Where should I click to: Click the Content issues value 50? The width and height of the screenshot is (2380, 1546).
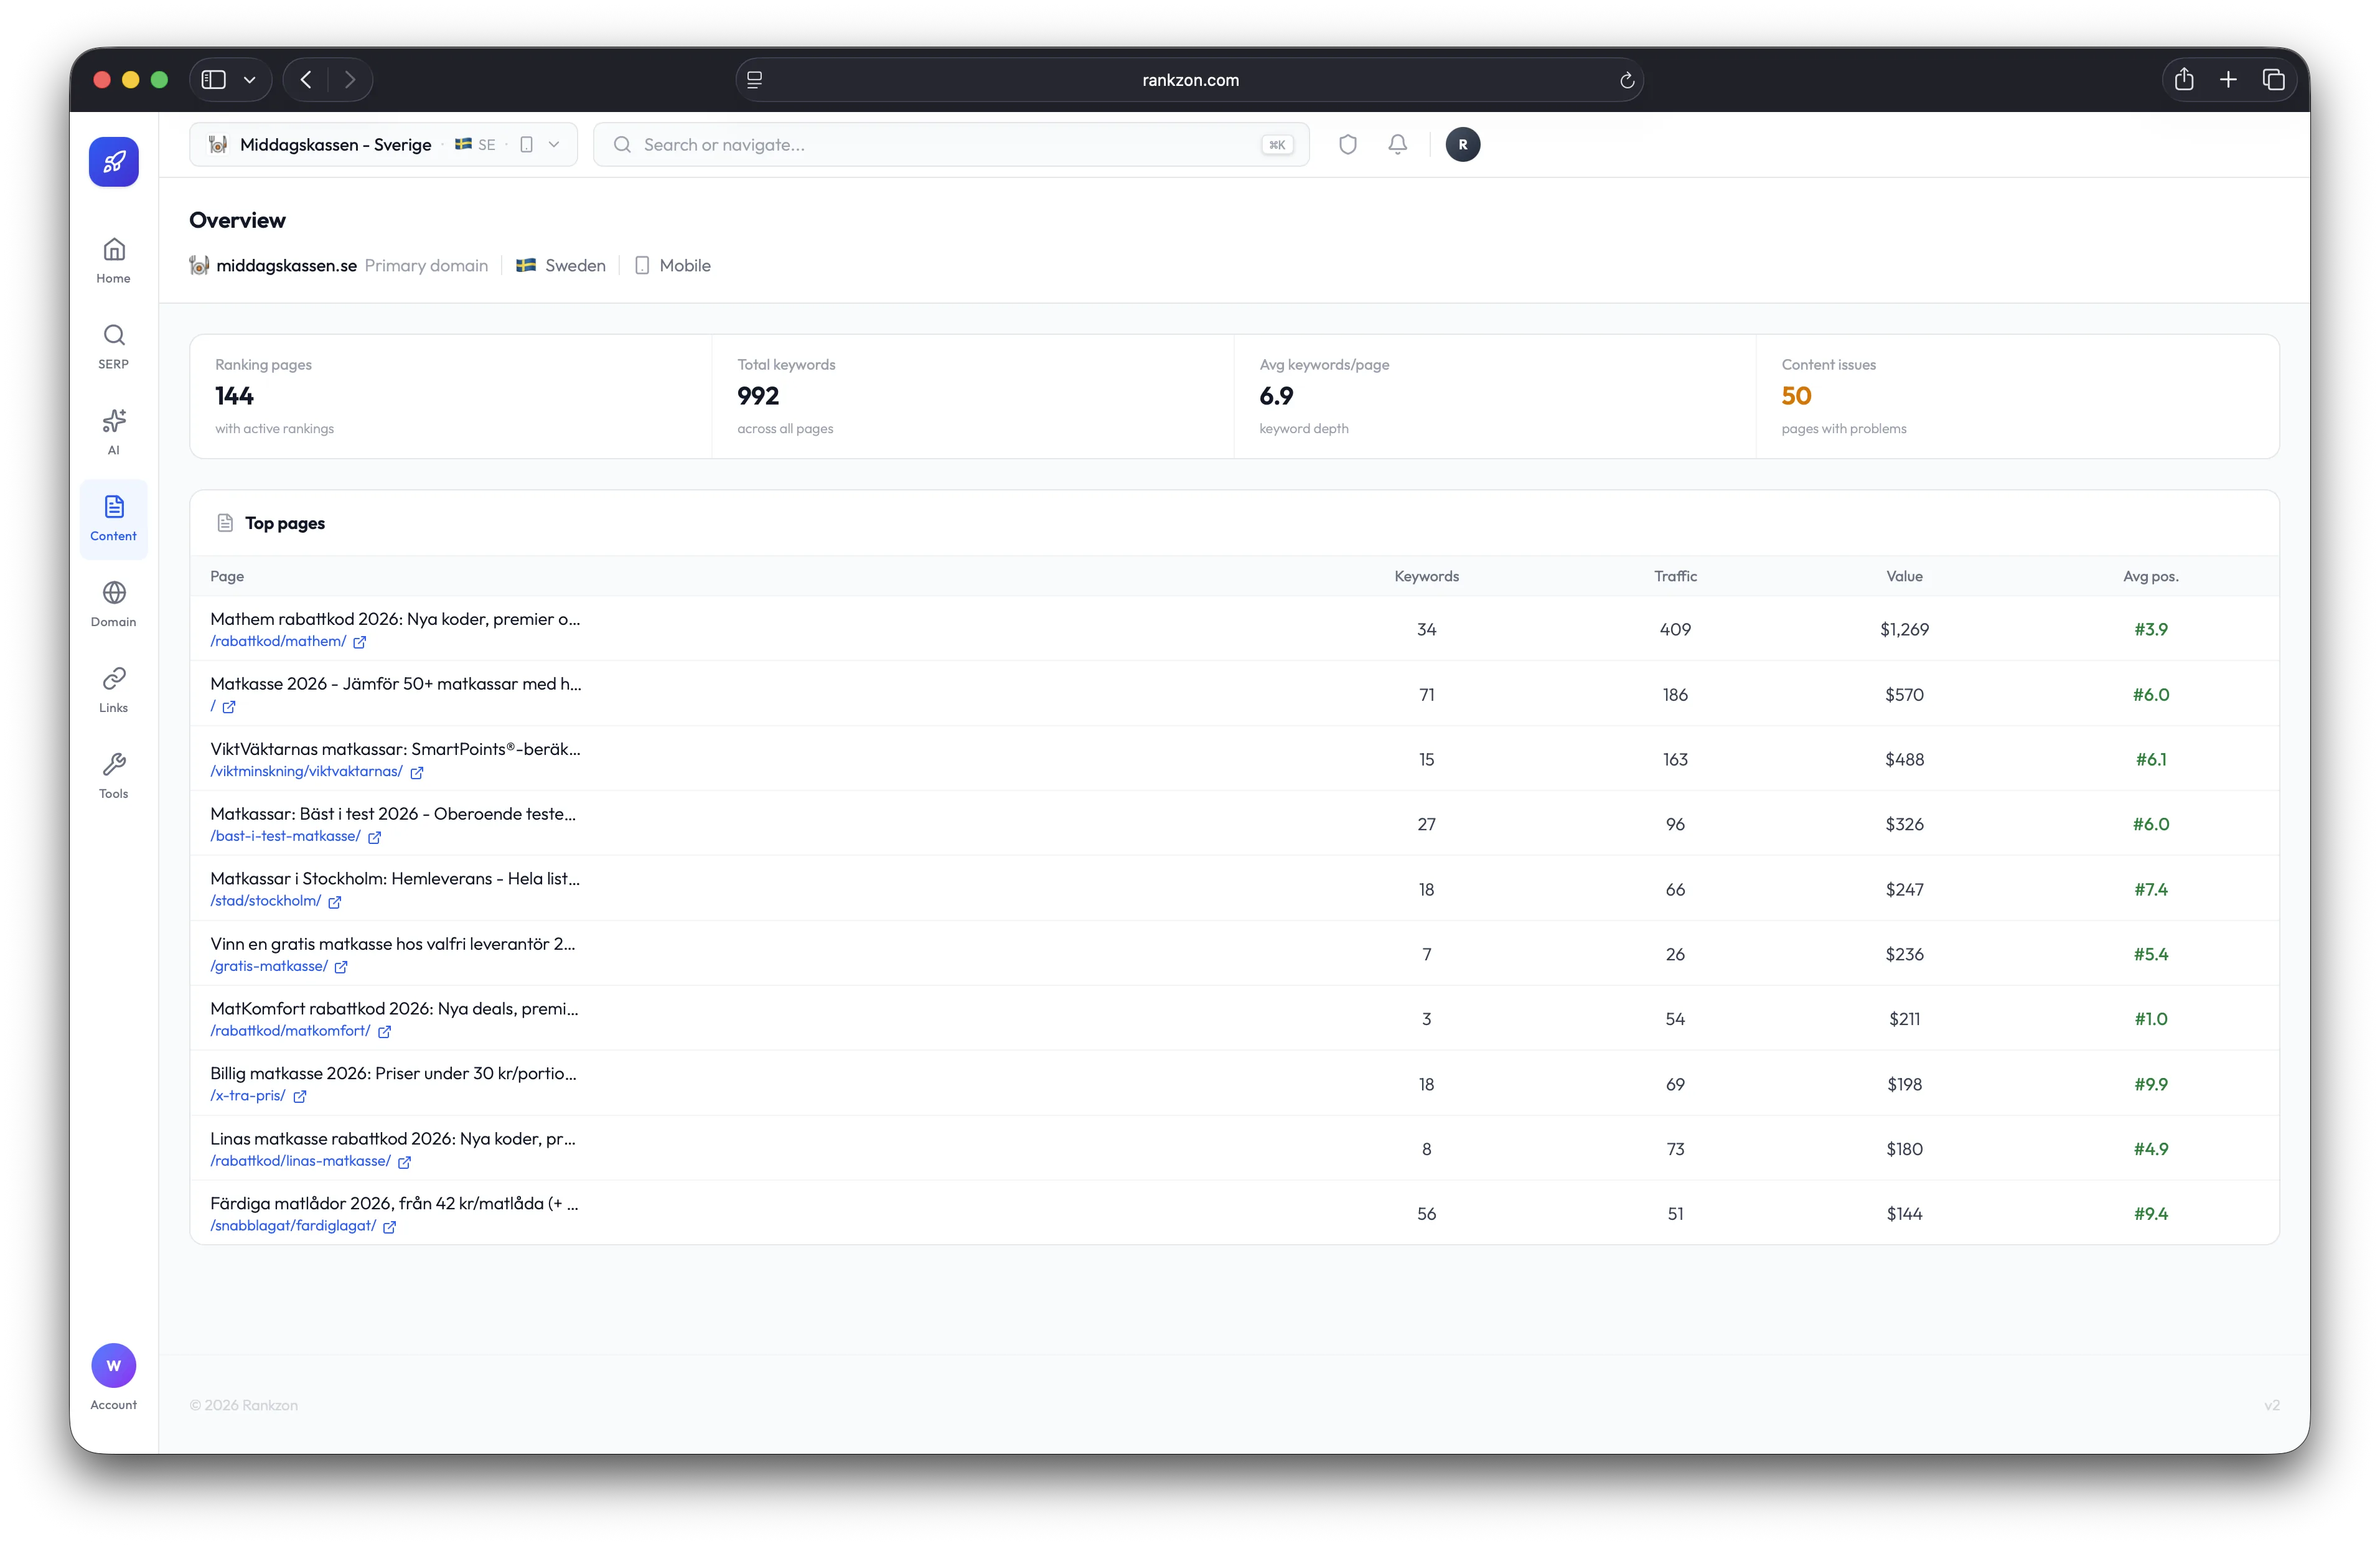(x=1797, y=397)
